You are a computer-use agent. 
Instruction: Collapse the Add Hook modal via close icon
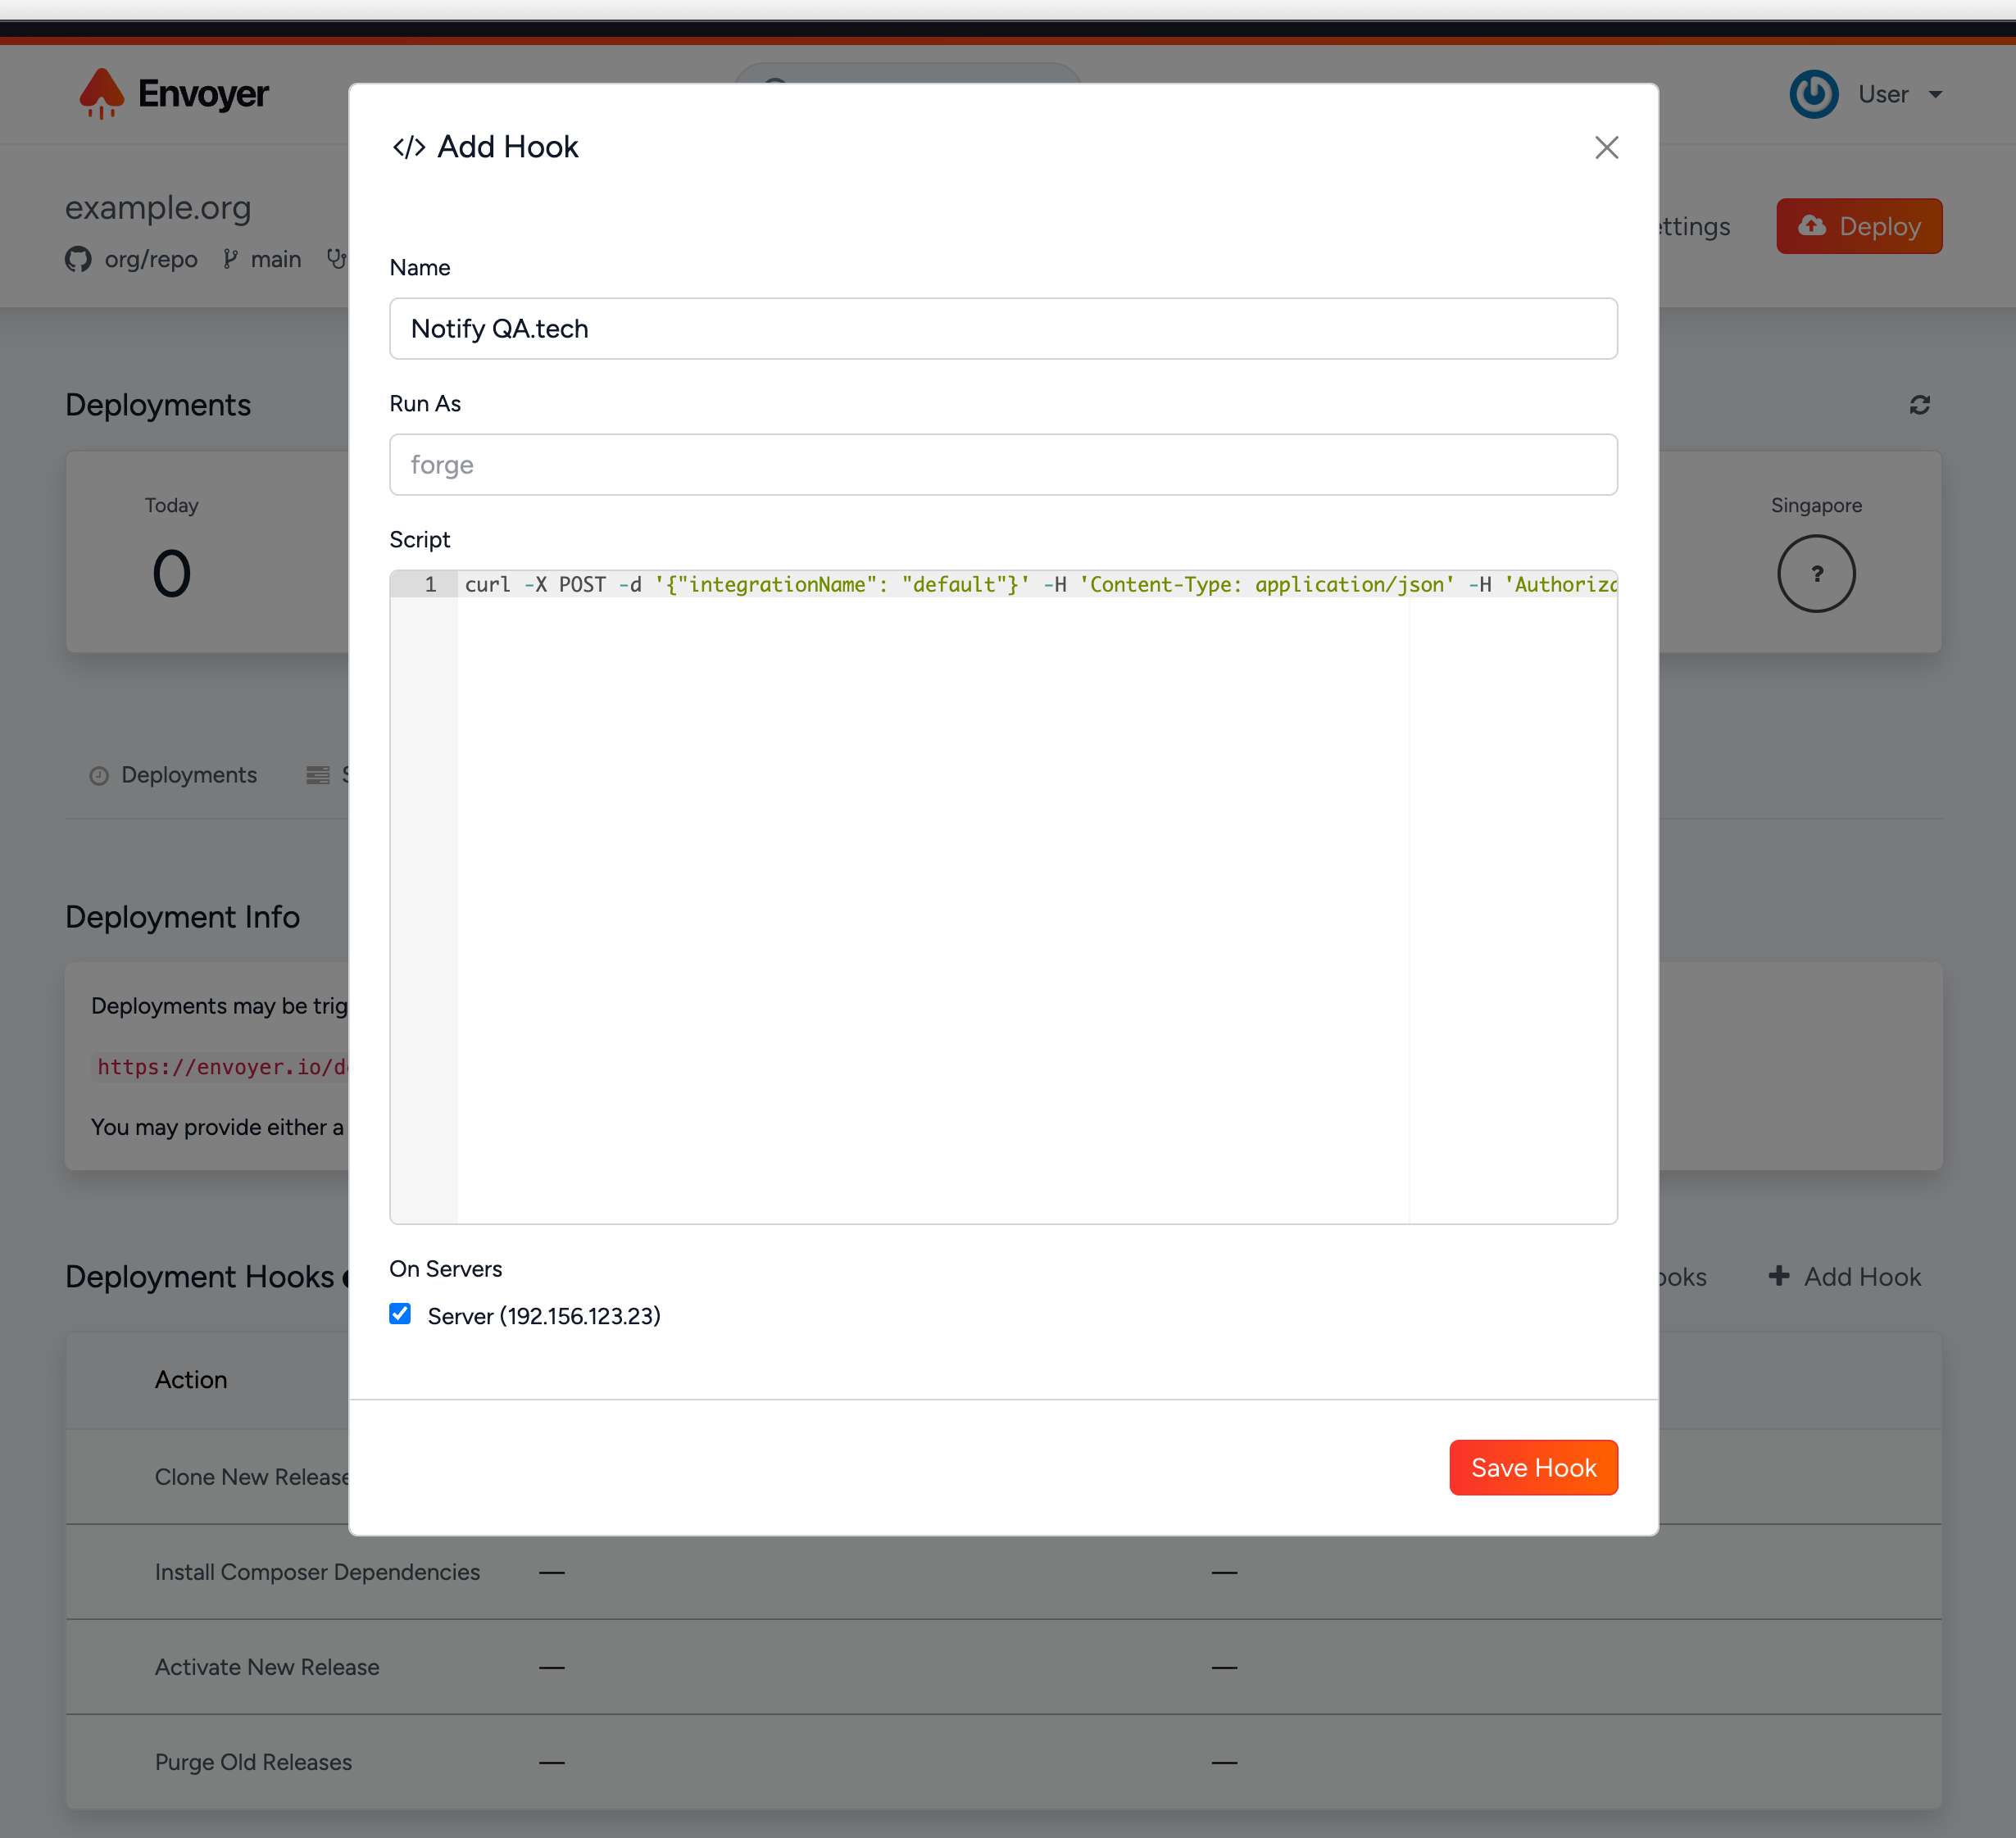[x=1606, y=147]
